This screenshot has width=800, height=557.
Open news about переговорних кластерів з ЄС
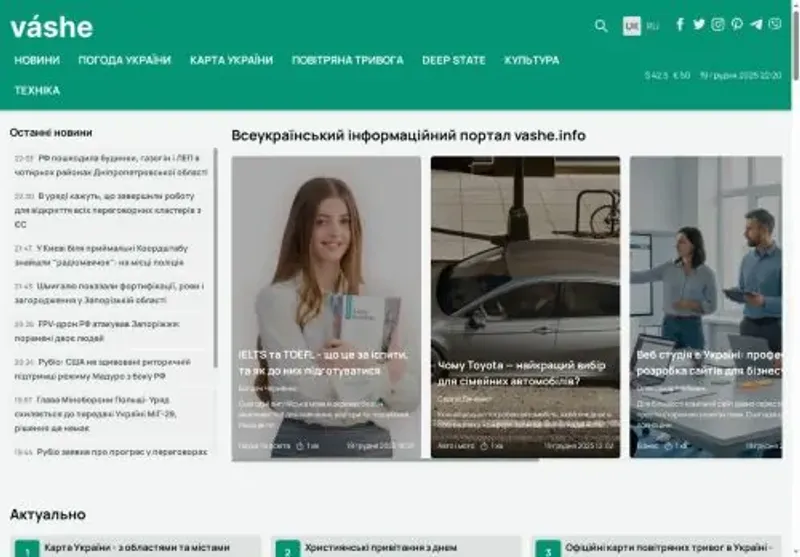point(108,210)
